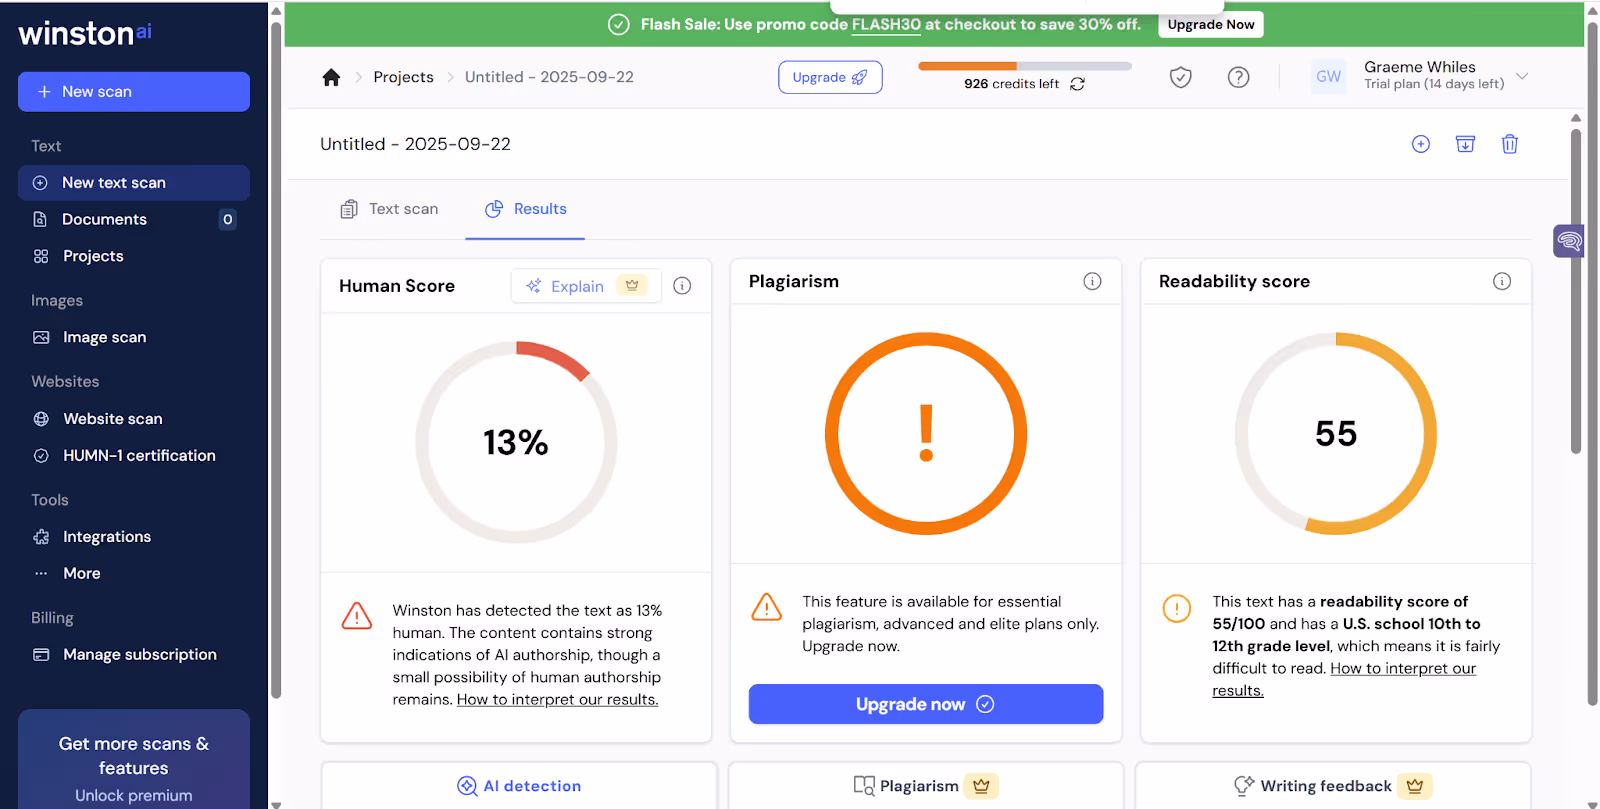Screen dimensions: 1600x809
Task: Click the crown icon next to Explain
Action: (632, 285)
